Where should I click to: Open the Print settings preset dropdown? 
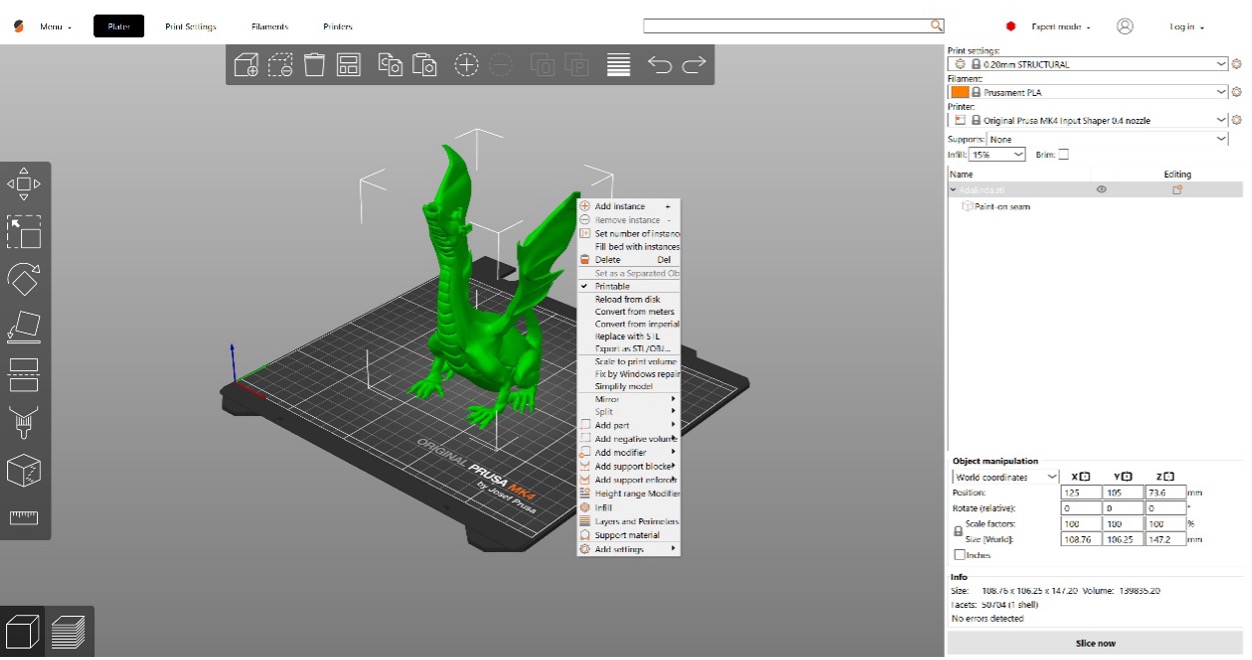point(1088,64)
